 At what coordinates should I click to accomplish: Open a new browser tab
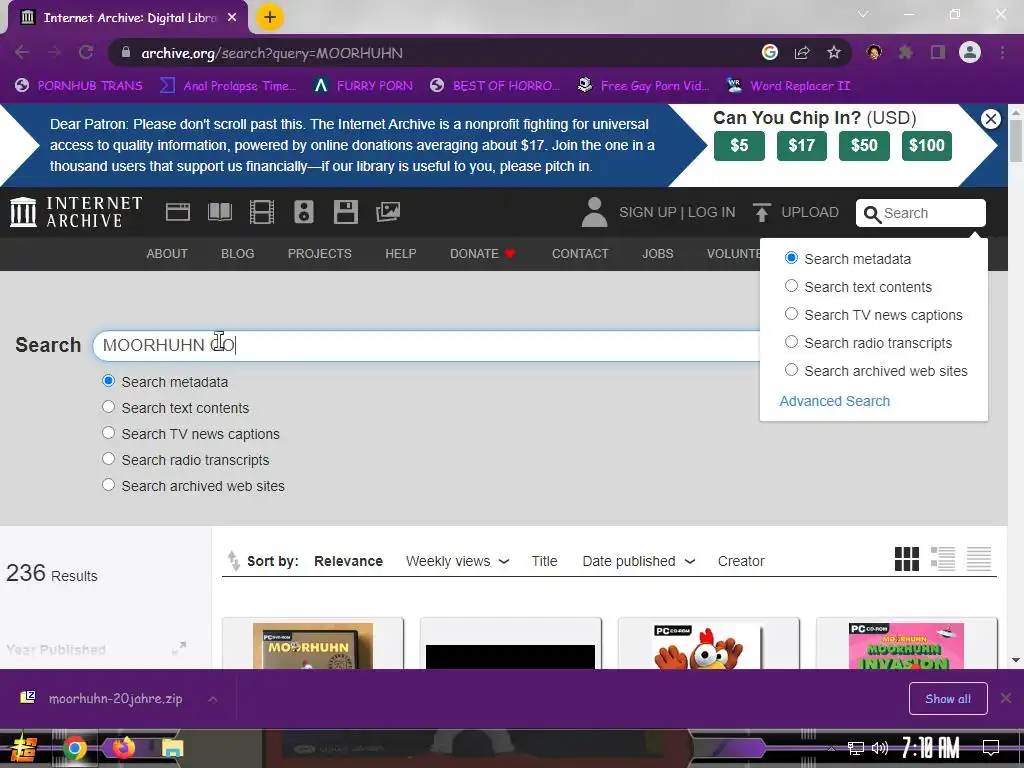tap(270, 17)
